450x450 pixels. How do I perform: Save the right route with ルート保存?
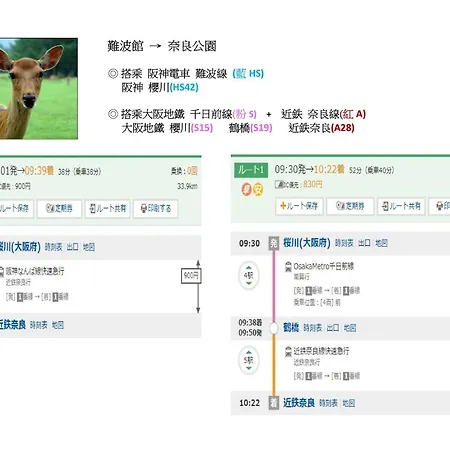299,206
